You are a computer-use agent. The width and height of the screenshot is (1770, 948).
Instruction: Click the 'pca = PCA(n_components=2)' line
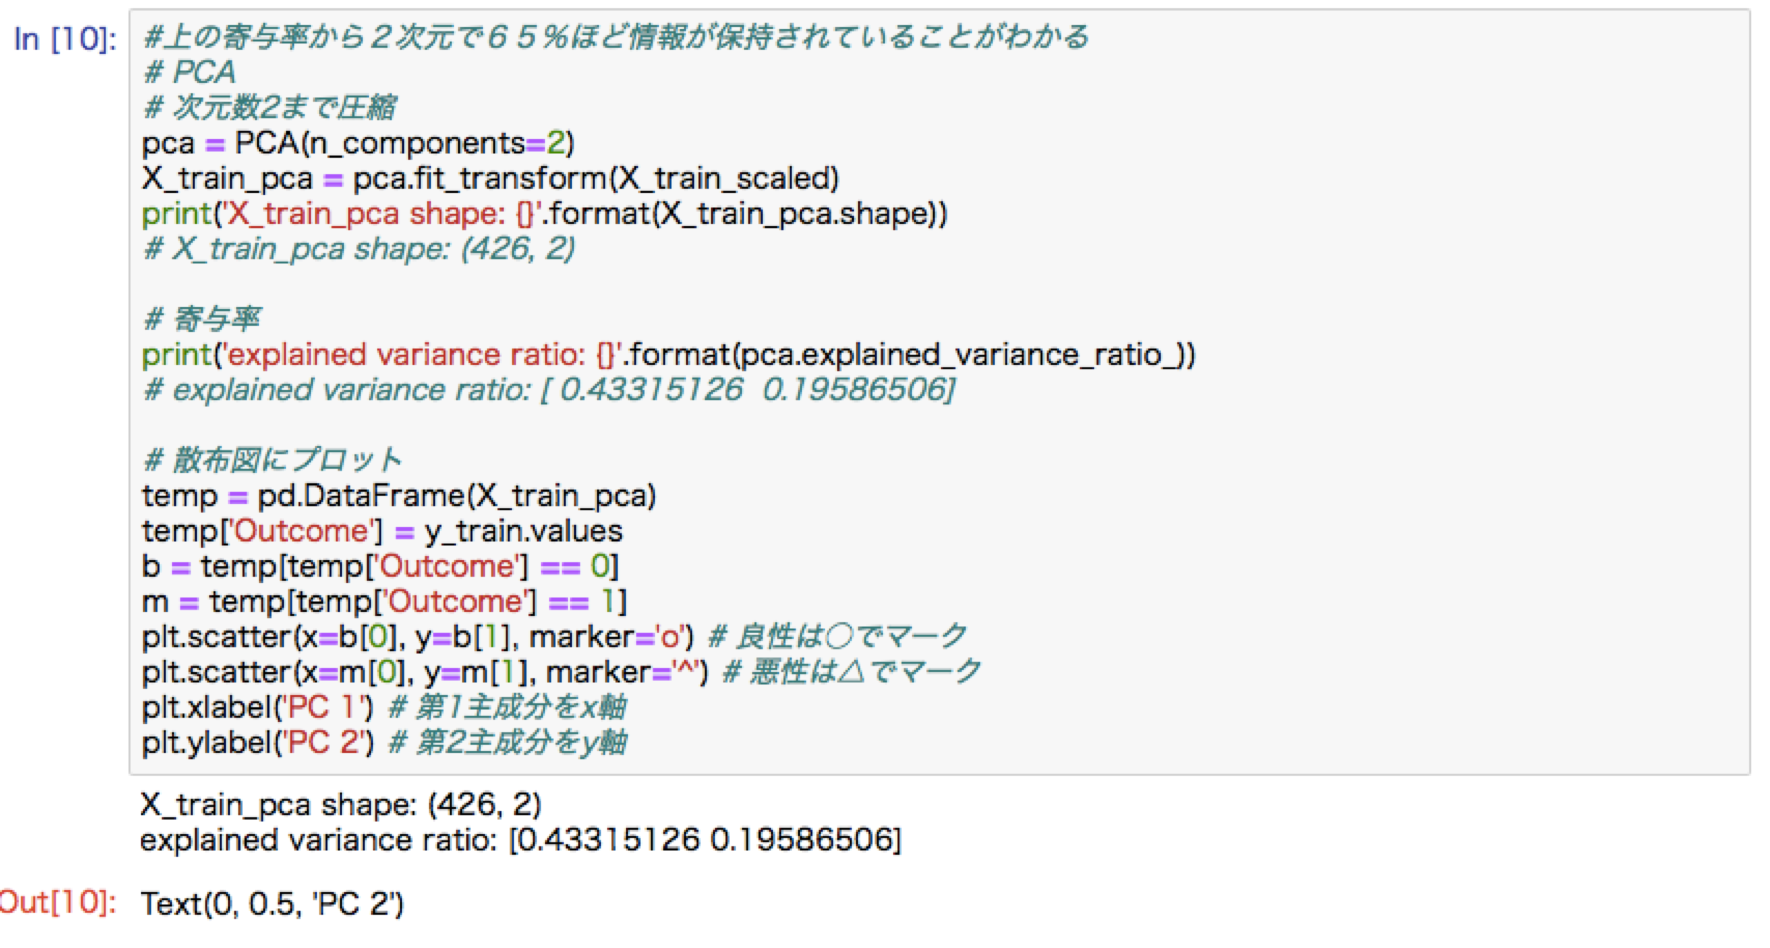[358, 143]
